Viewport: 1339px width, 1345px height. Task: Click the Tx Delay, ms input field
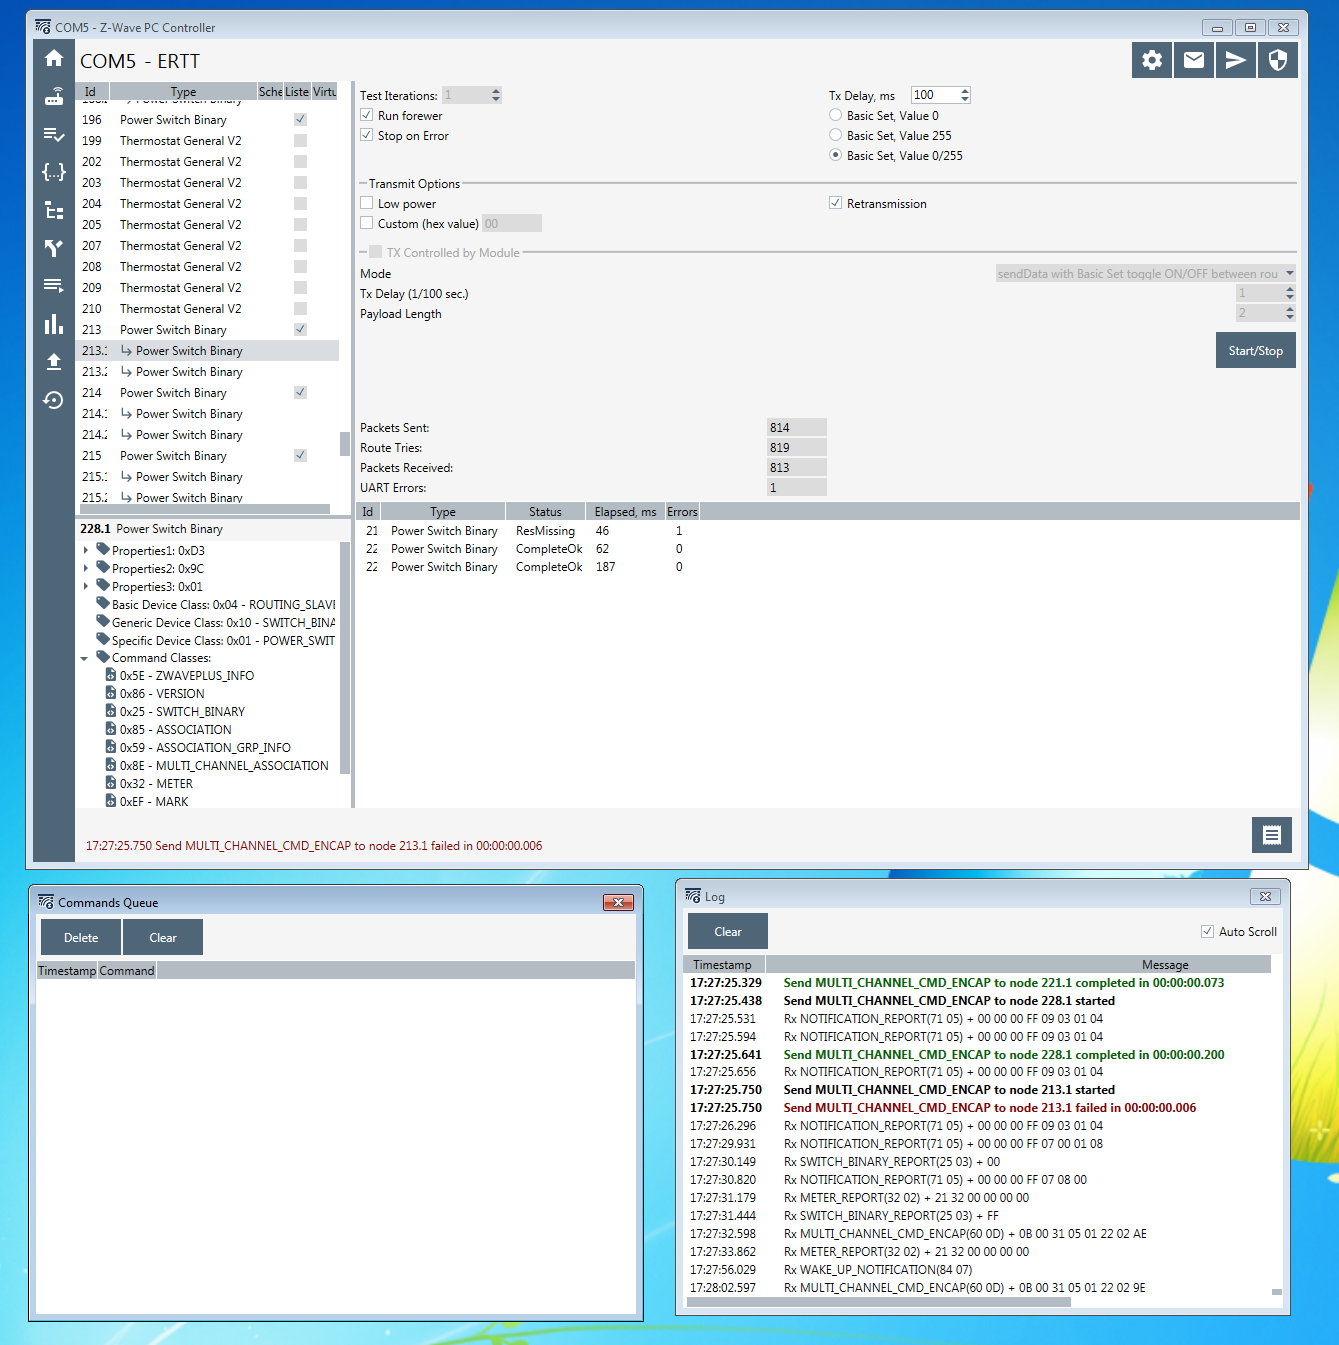(935, 95)
